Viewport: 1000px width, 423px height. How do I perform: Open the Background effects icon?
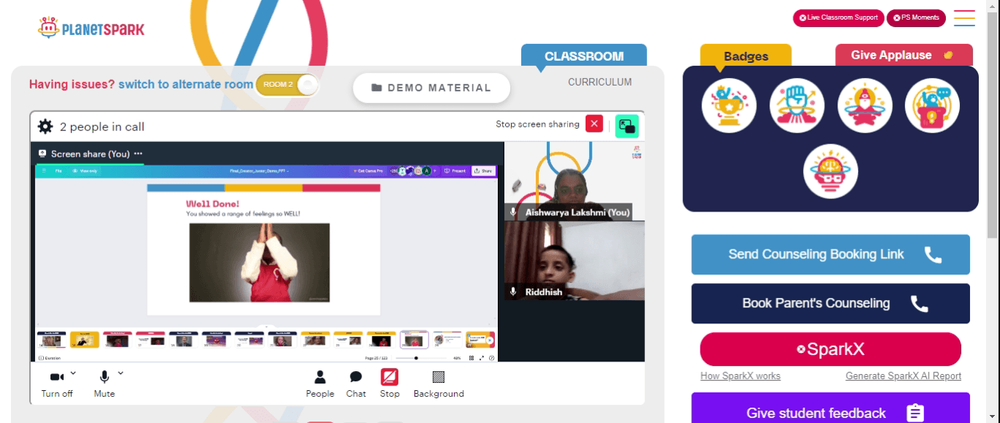click(438, 377)
